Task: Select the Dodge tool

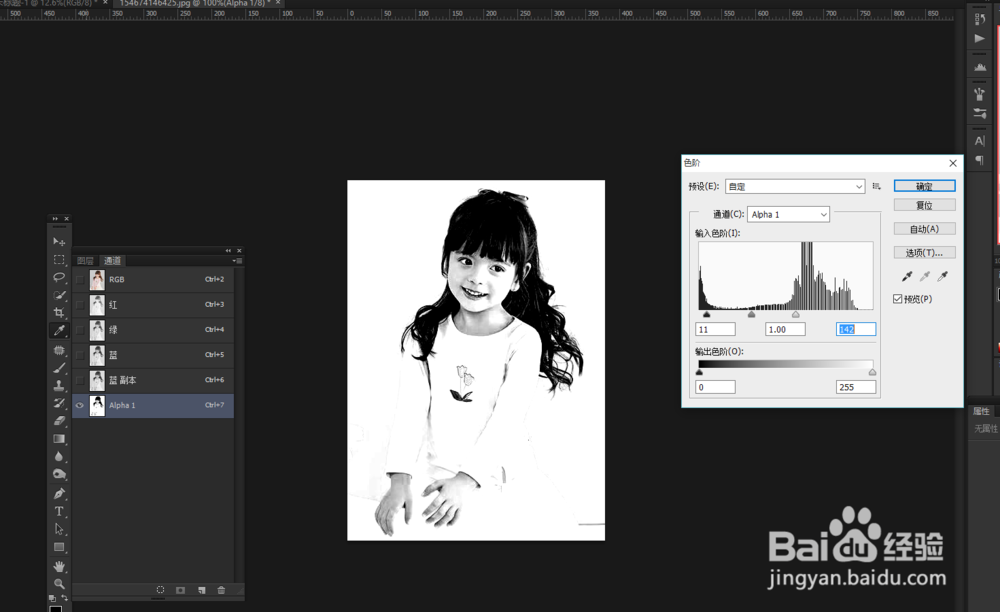Action: tap(59, 474)
